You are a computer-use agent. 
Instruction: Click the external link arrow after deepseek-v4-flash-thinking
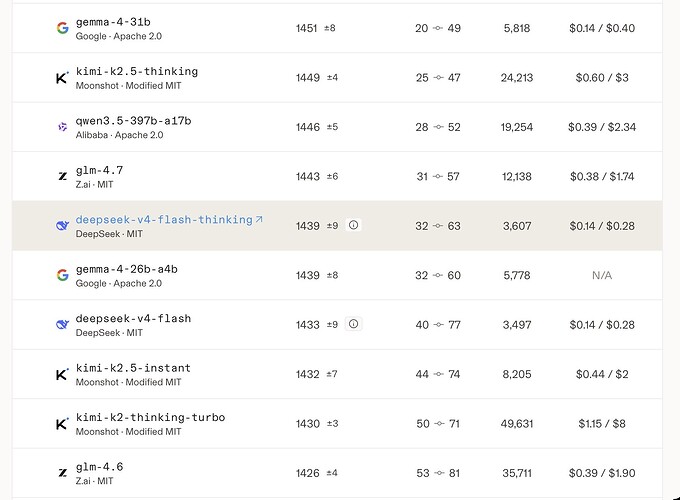click(259, 219)
